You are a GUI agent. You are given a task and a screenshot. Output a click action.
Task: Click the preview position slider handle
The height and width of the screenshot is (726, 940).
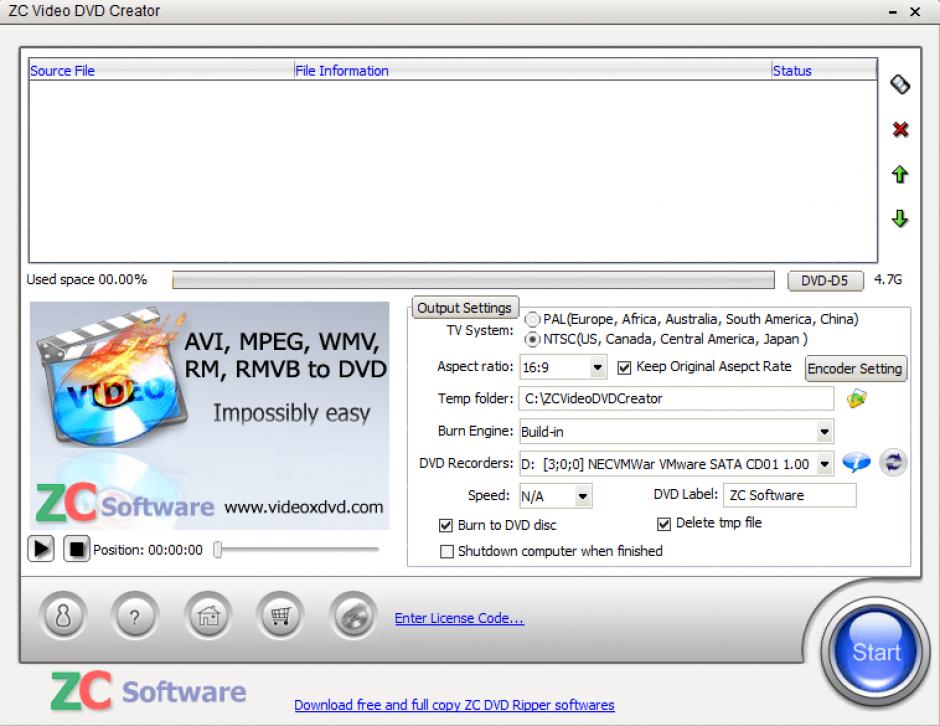(x=218, y=549)
